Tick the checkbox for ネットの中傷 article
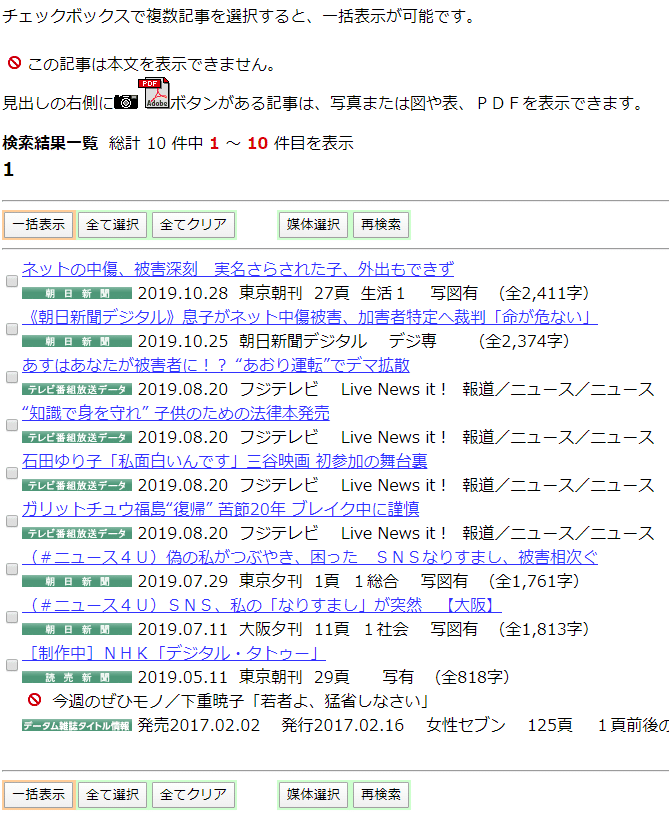Viewport: 669px width, 815px height. tap(12, 281)
